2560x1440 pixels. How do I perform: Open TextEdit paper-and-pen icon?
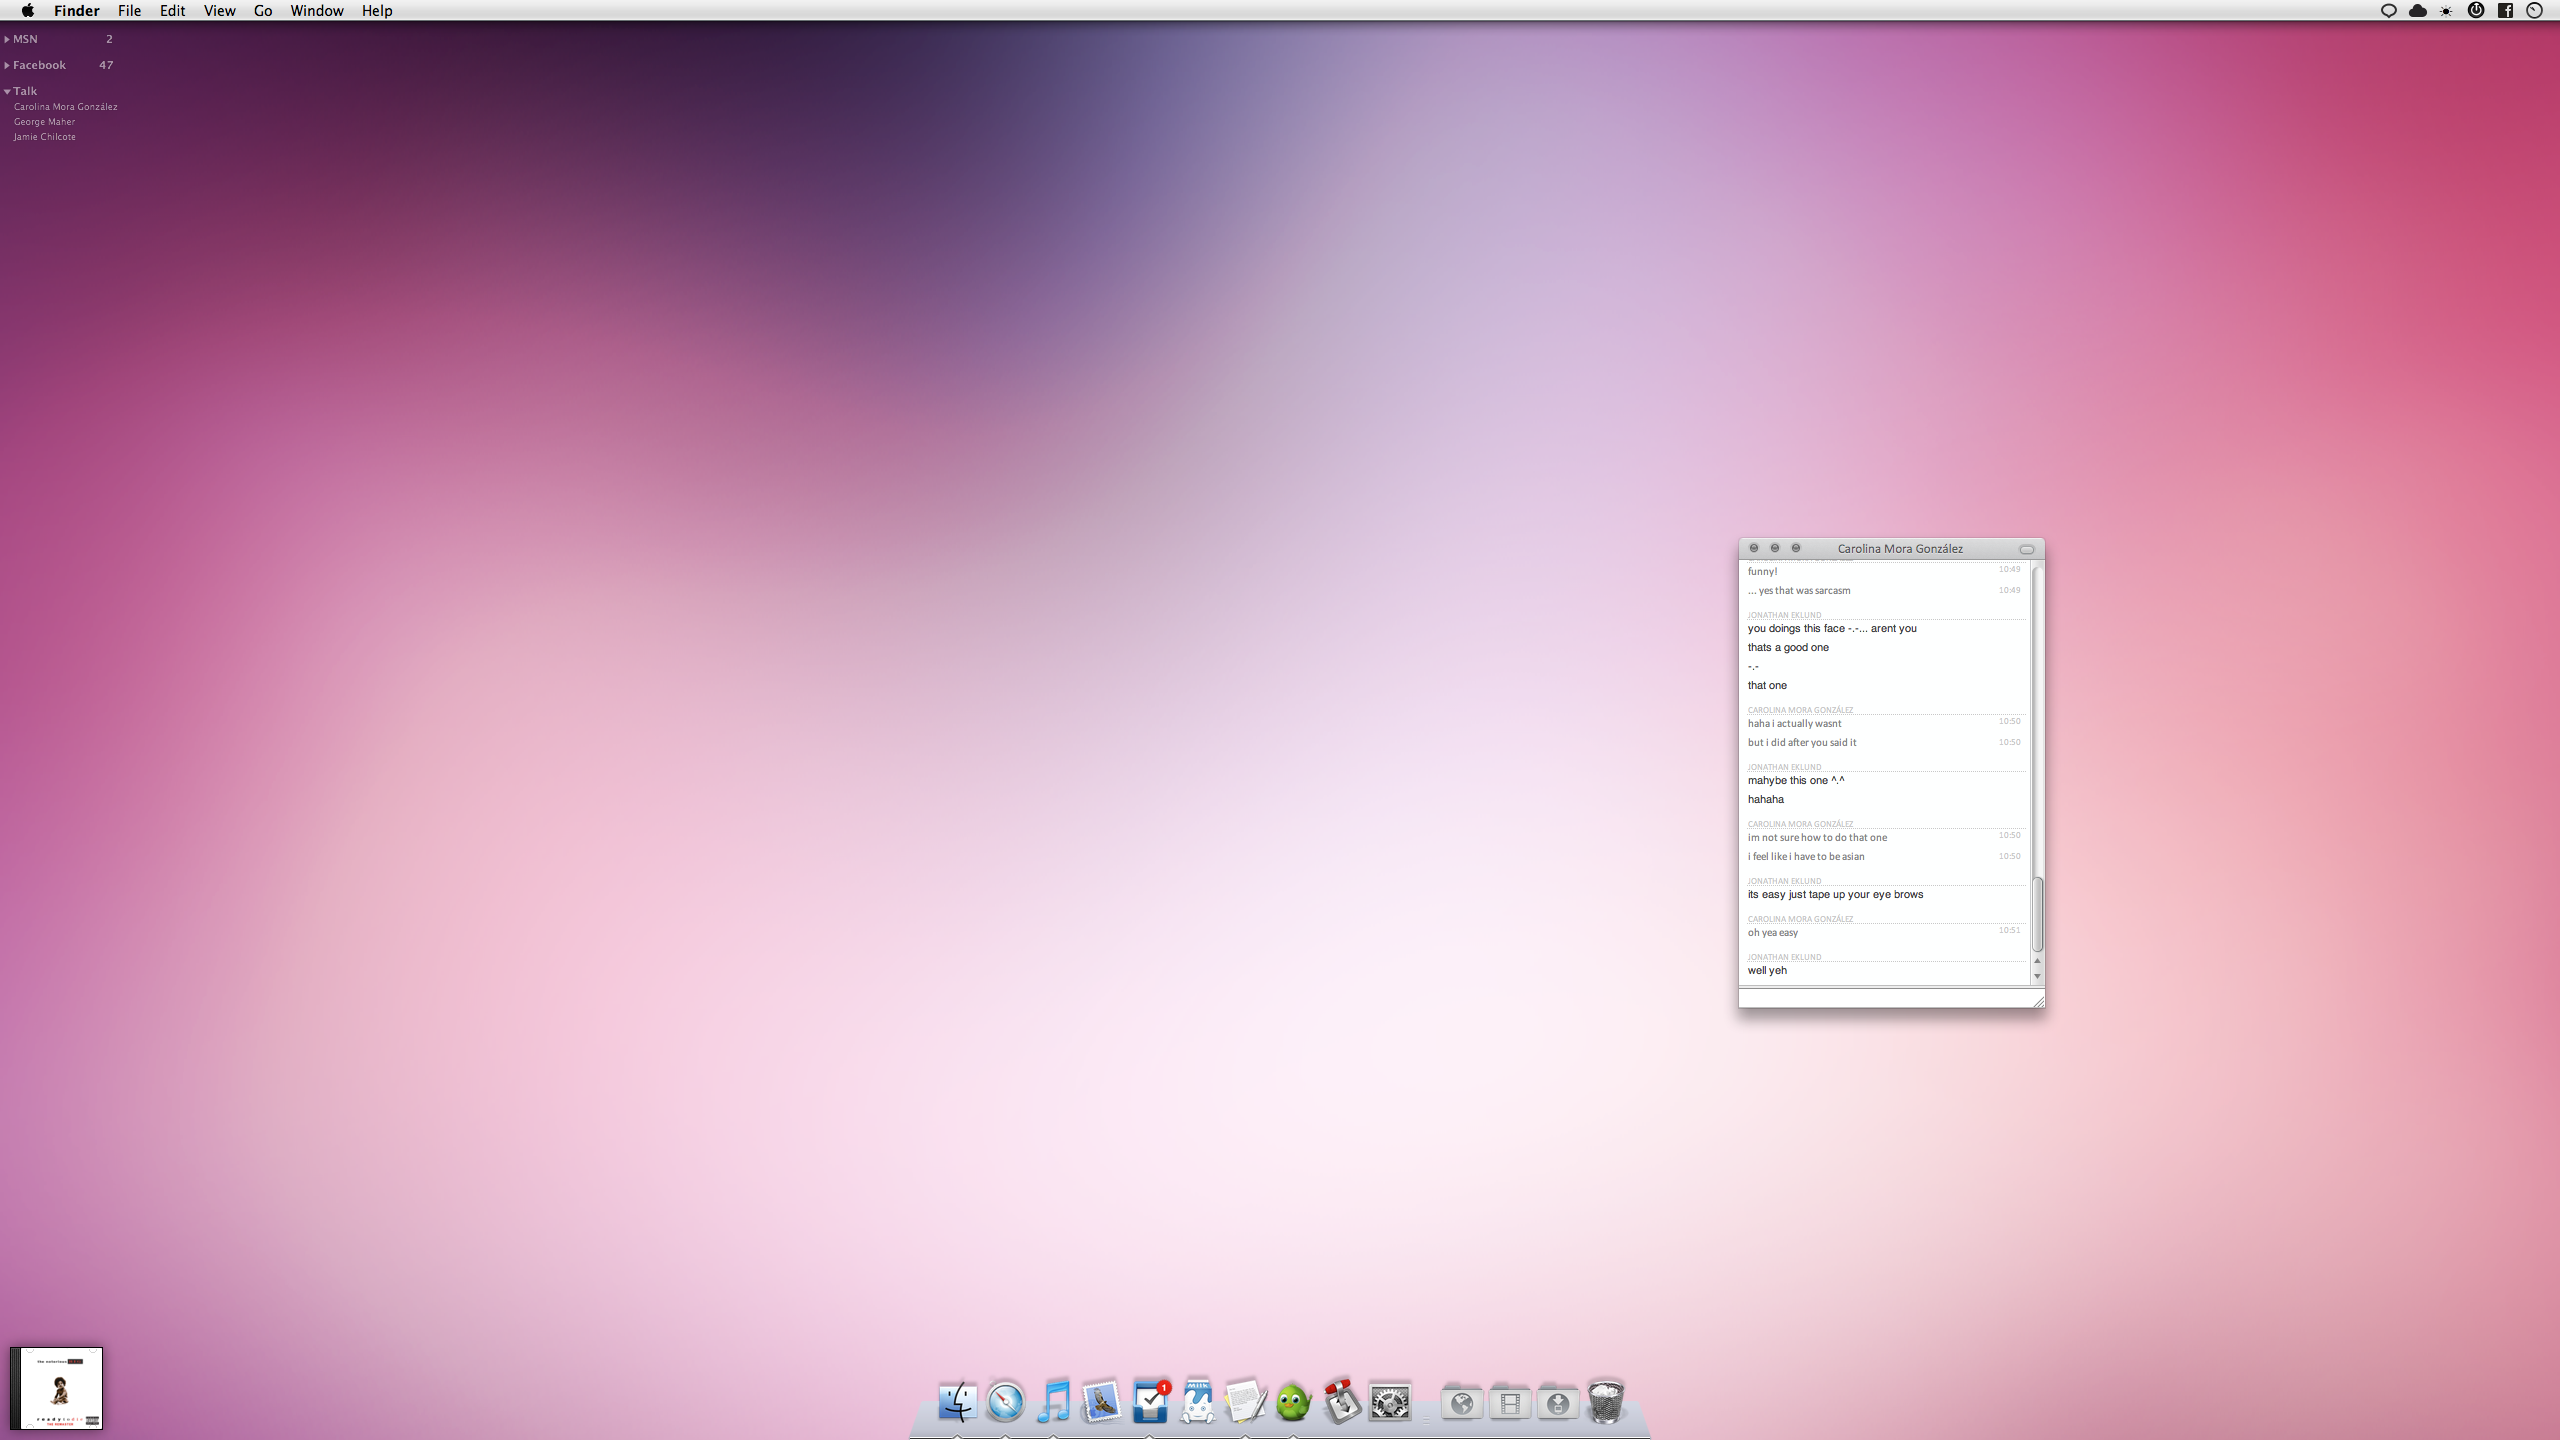tap(1245, 1402)
